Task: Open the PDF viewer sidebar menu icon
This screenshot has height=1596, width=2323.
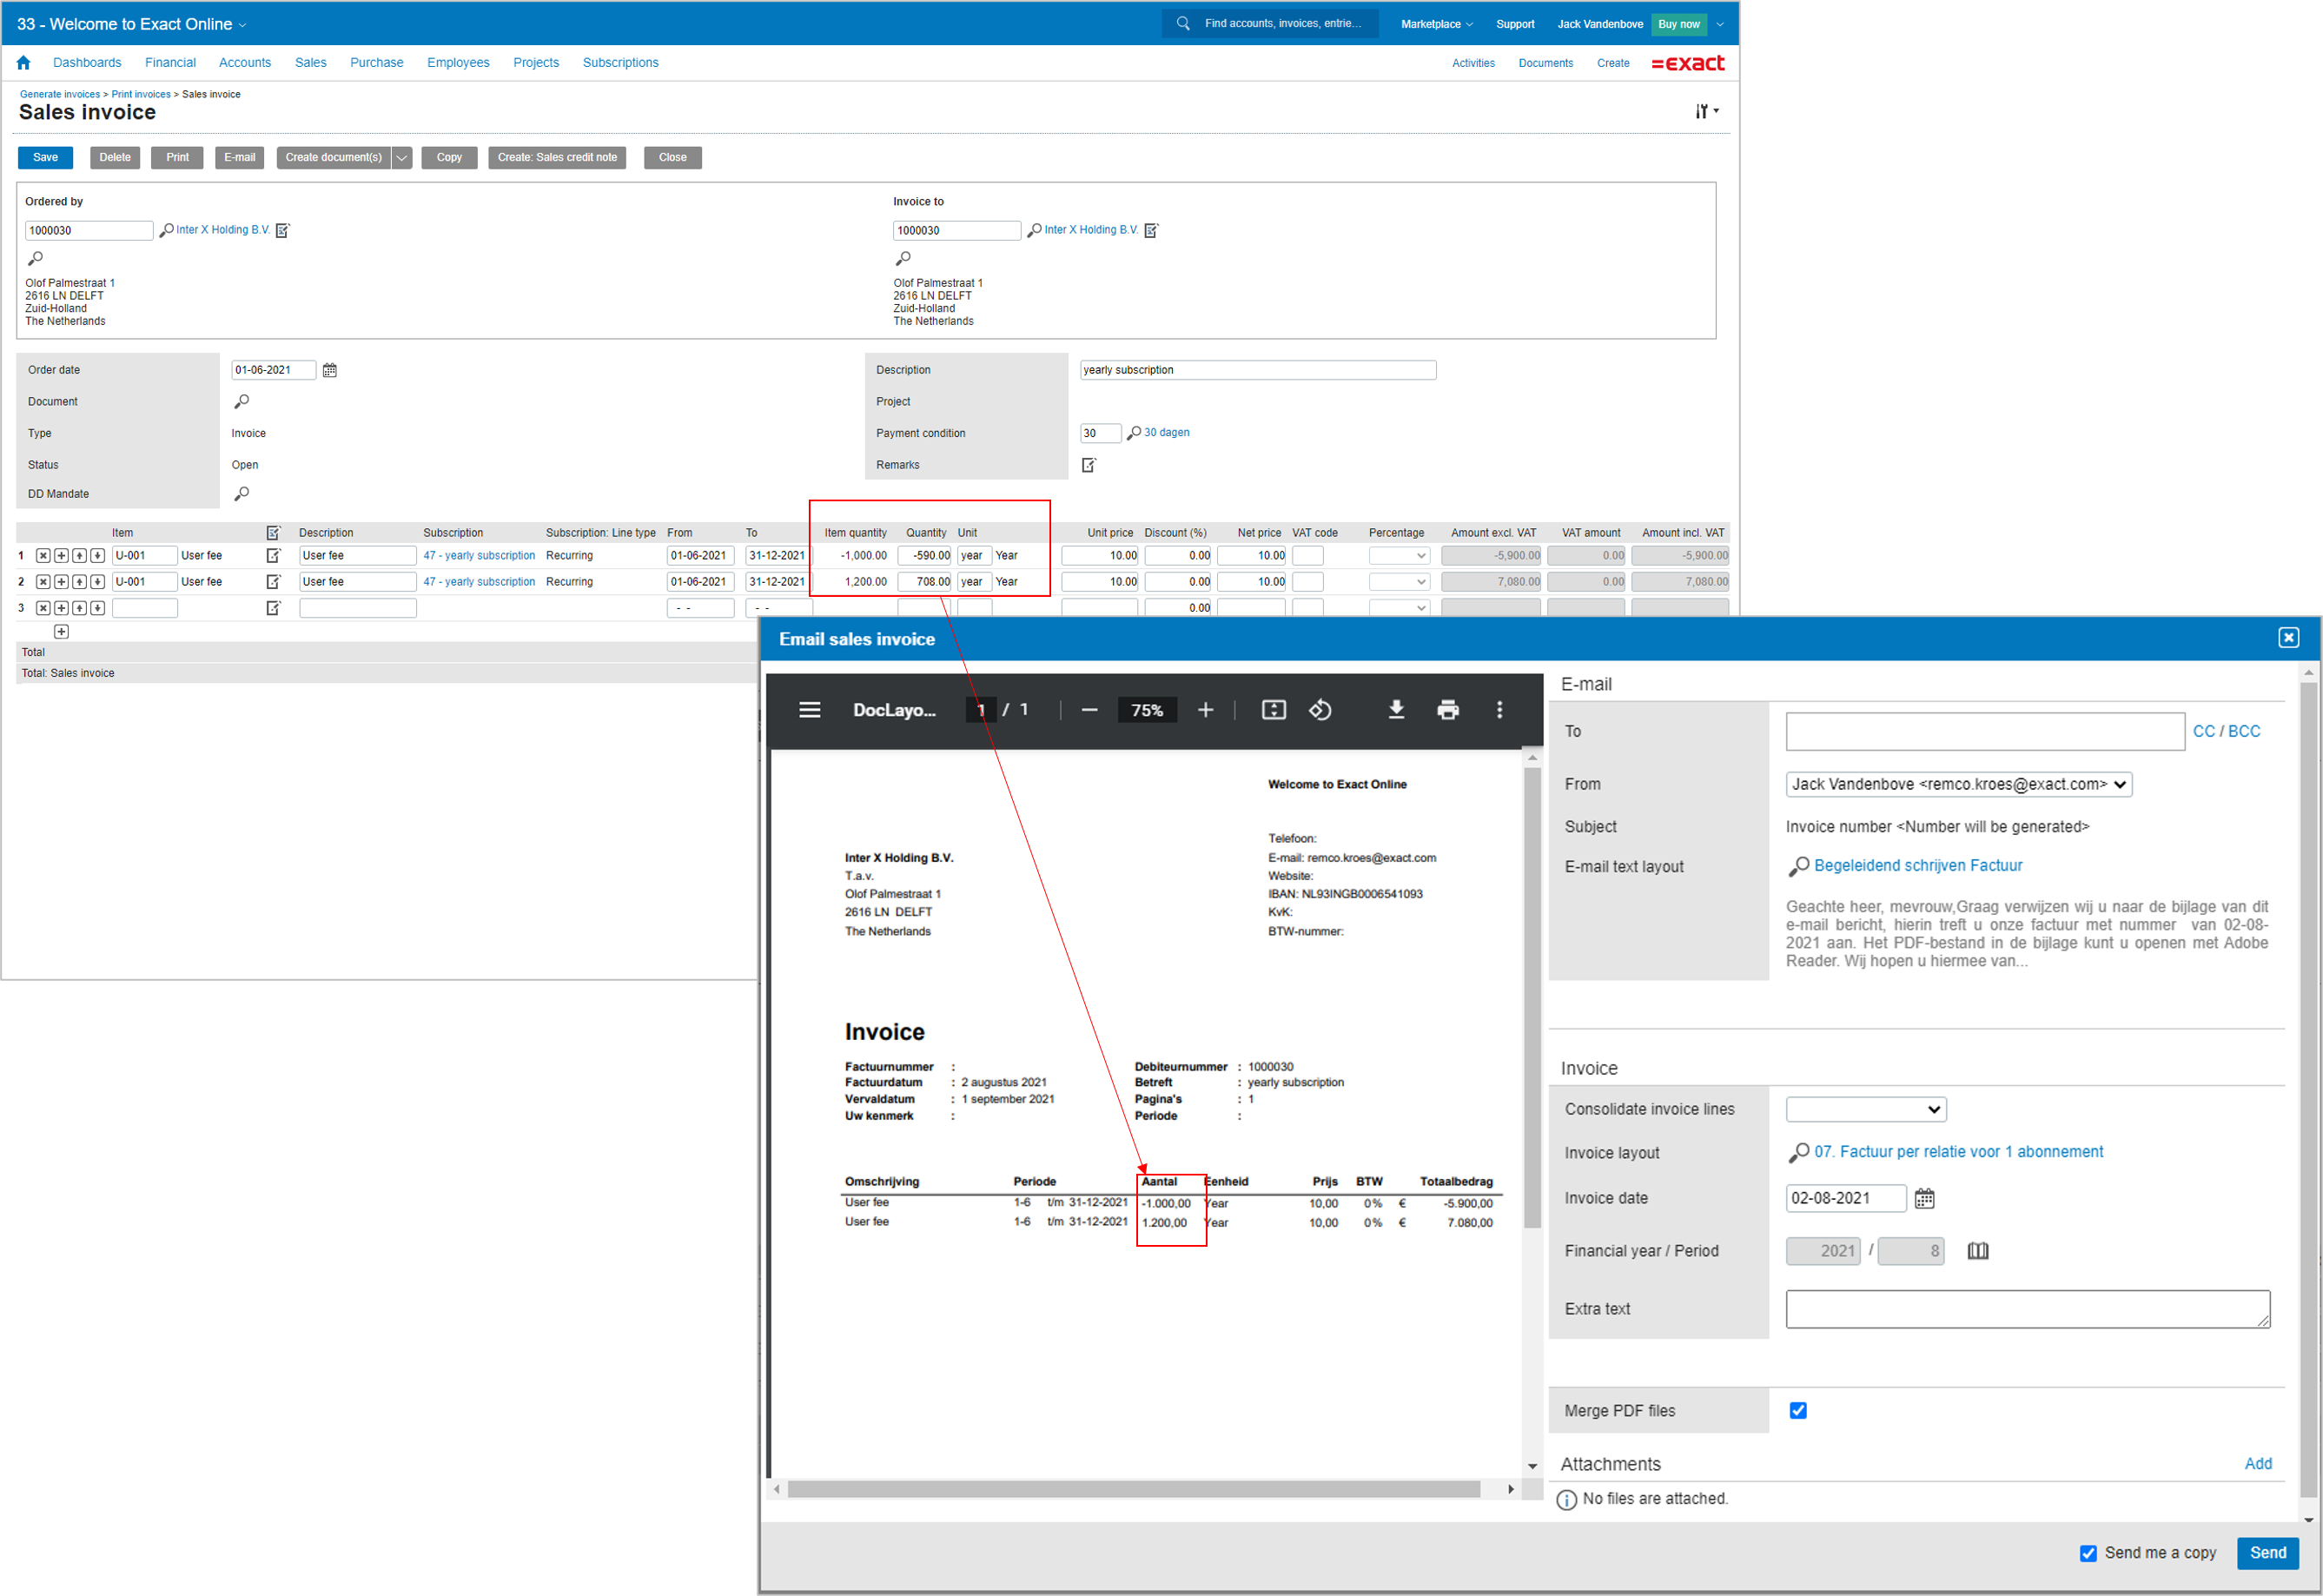Action: [x=809, y=710]
